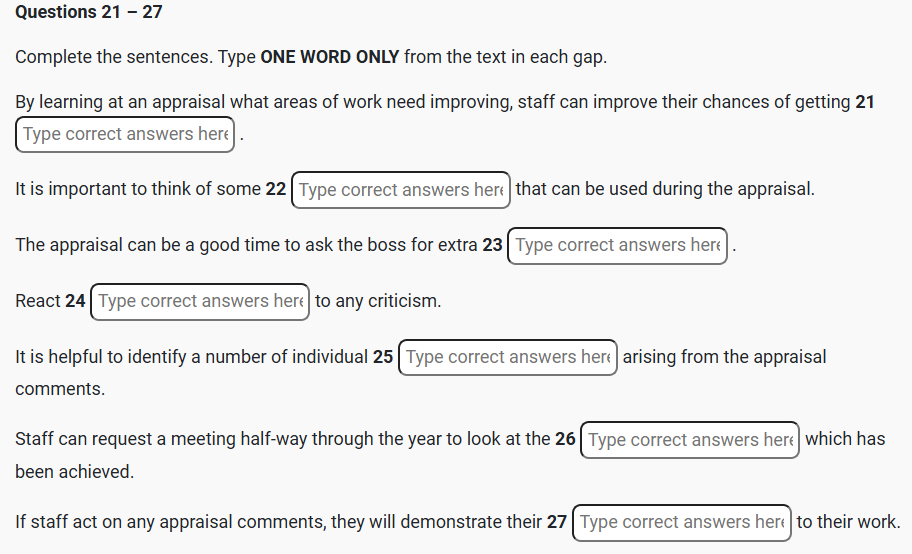The height and width of the screenshot is (554, 912).
Task: Click the bold number 24 label
Action: point(76,301)
